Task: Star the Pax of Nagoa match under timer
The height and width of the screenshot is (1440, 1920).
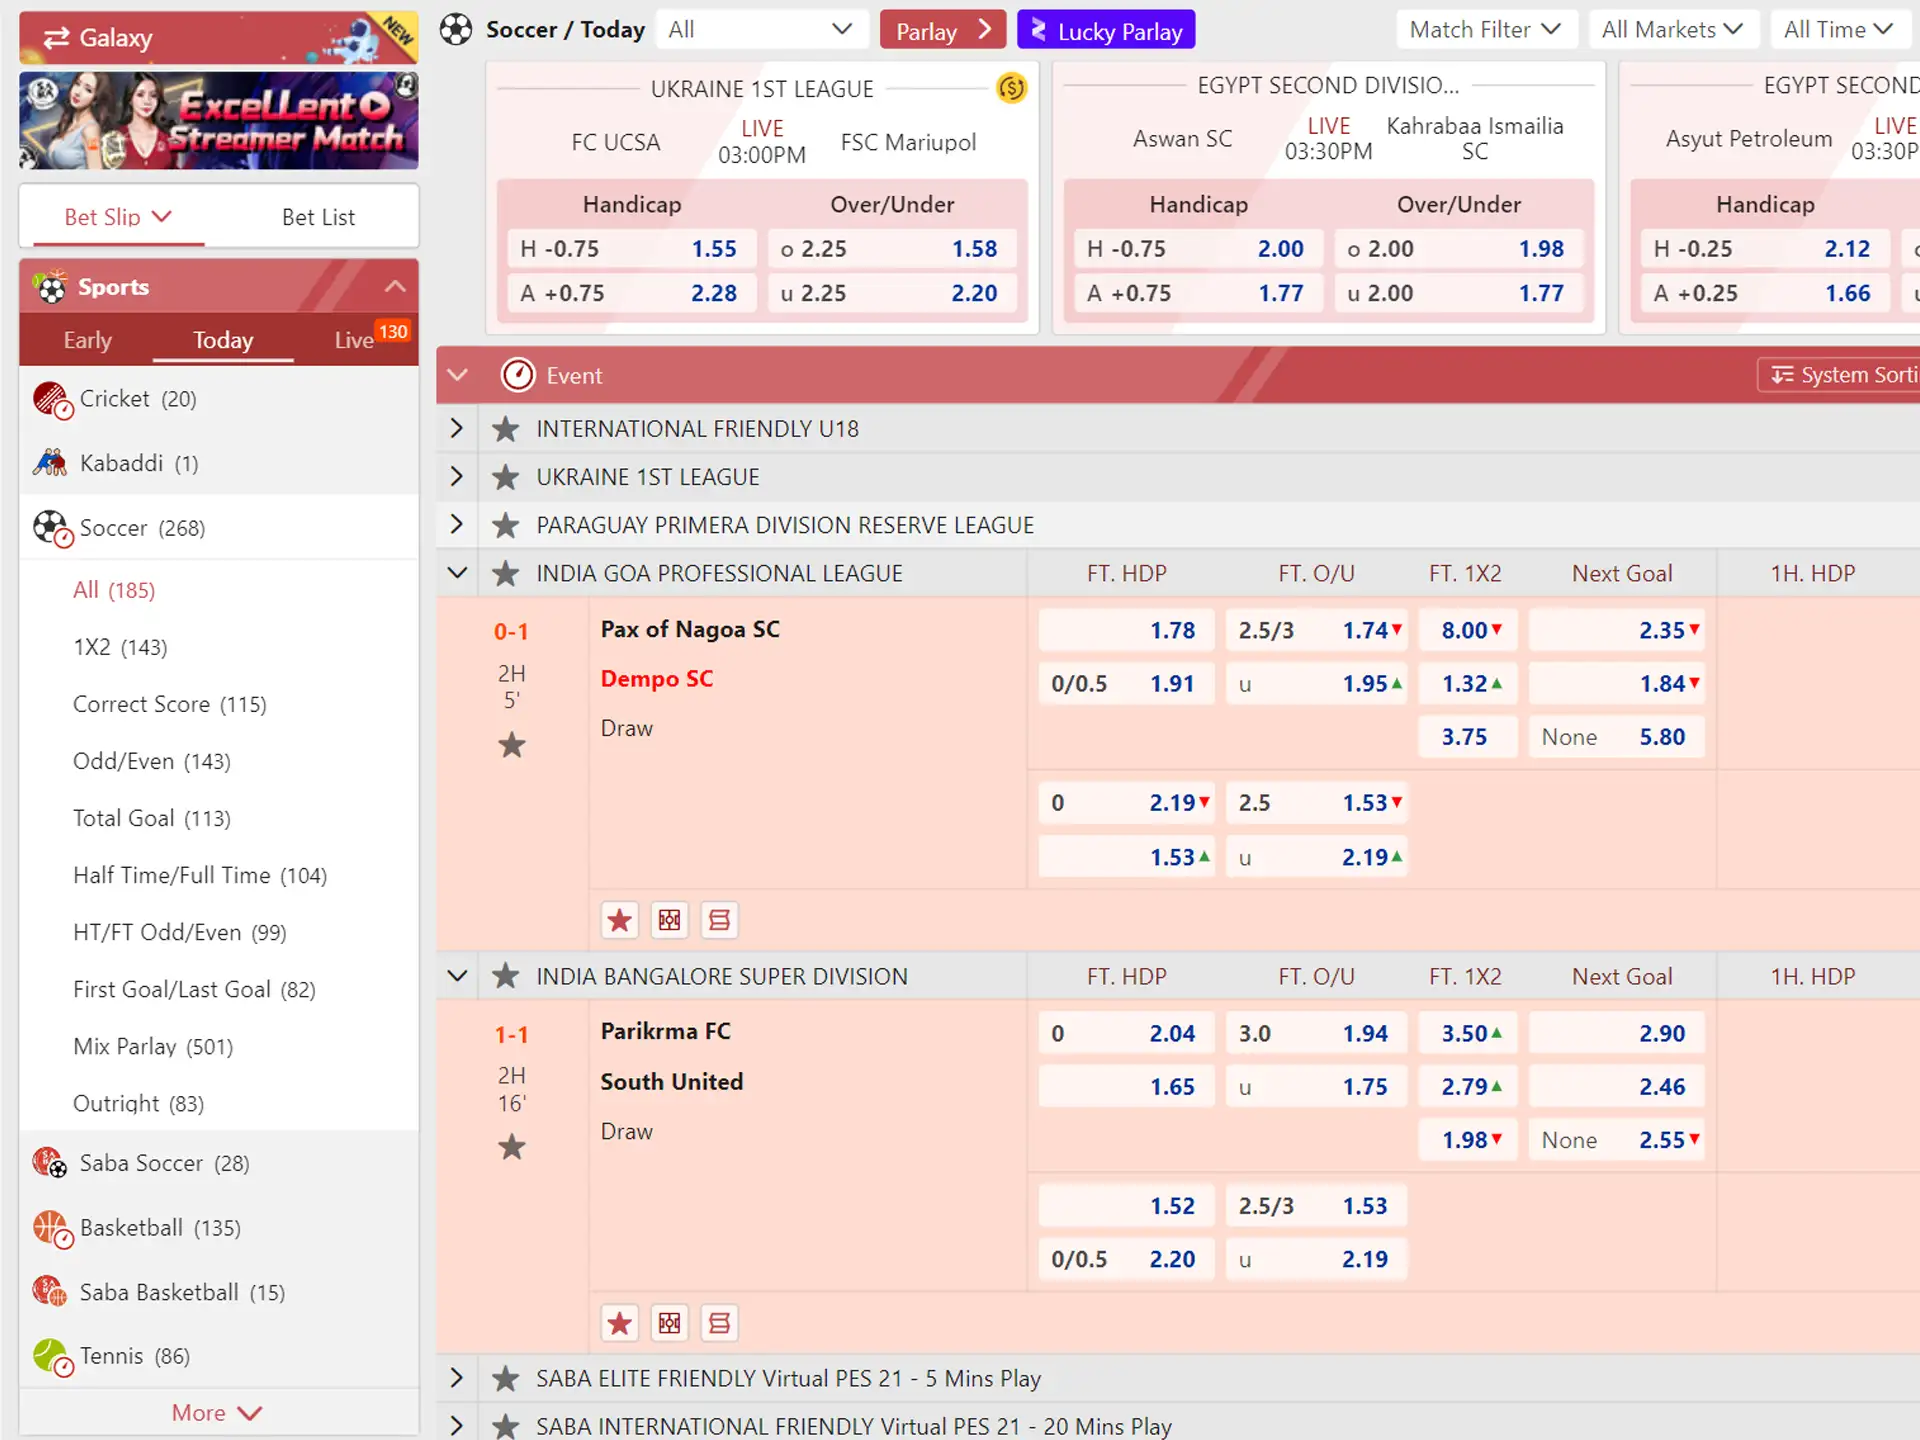Action: coord(512,745)
